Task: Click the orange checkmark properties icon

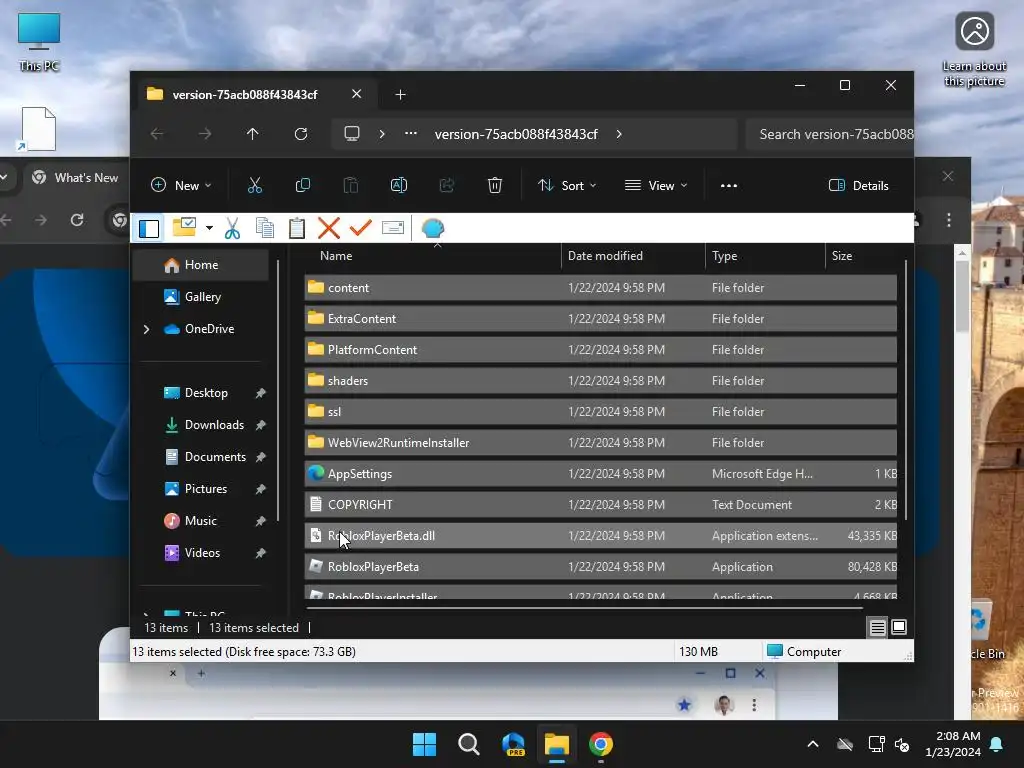Action: (x=360, y=228)
